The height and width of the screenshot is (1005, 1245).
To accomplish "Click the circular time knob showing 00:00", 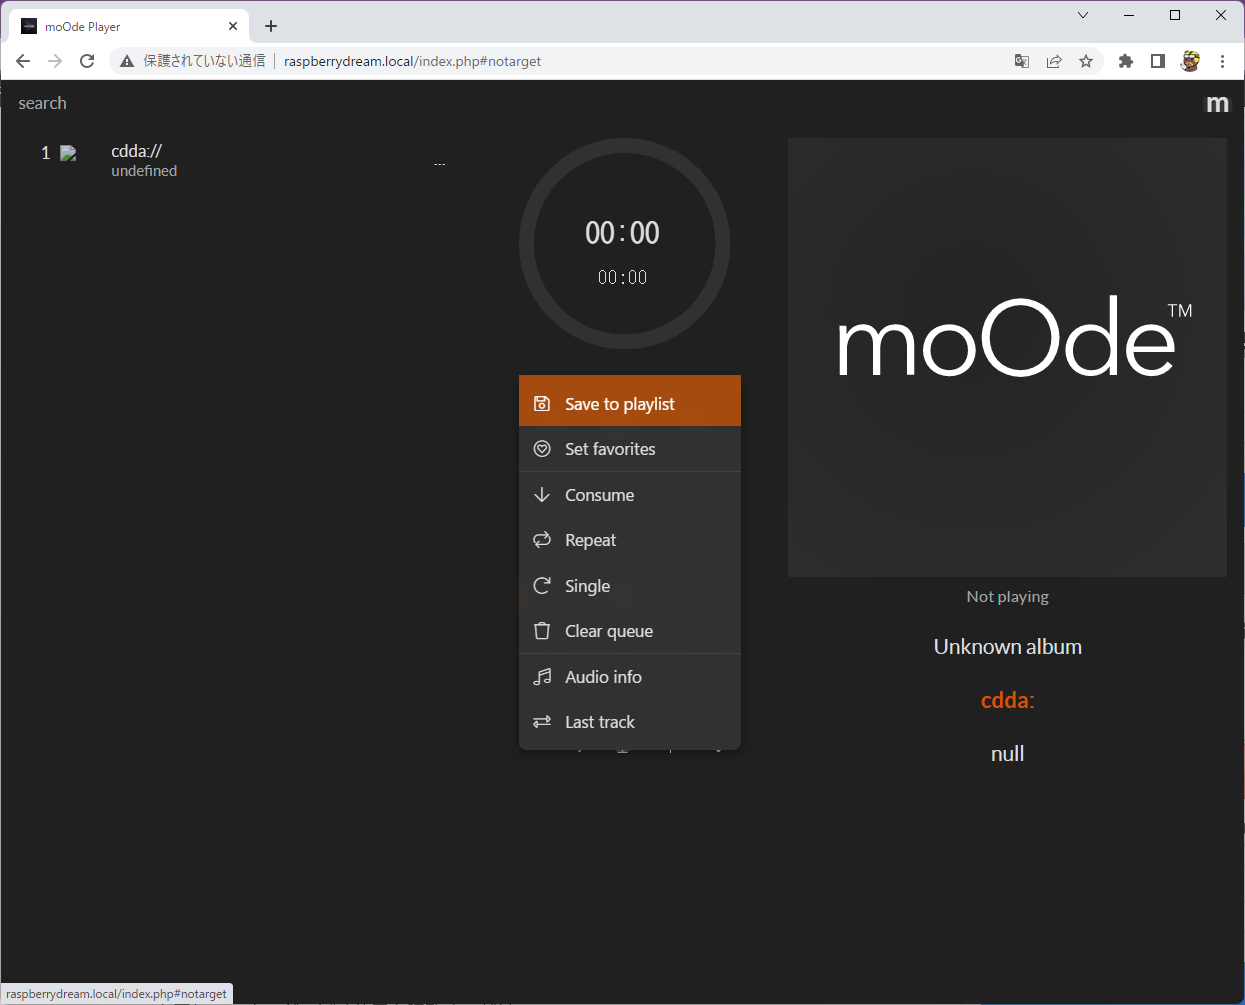I will 624,244.
